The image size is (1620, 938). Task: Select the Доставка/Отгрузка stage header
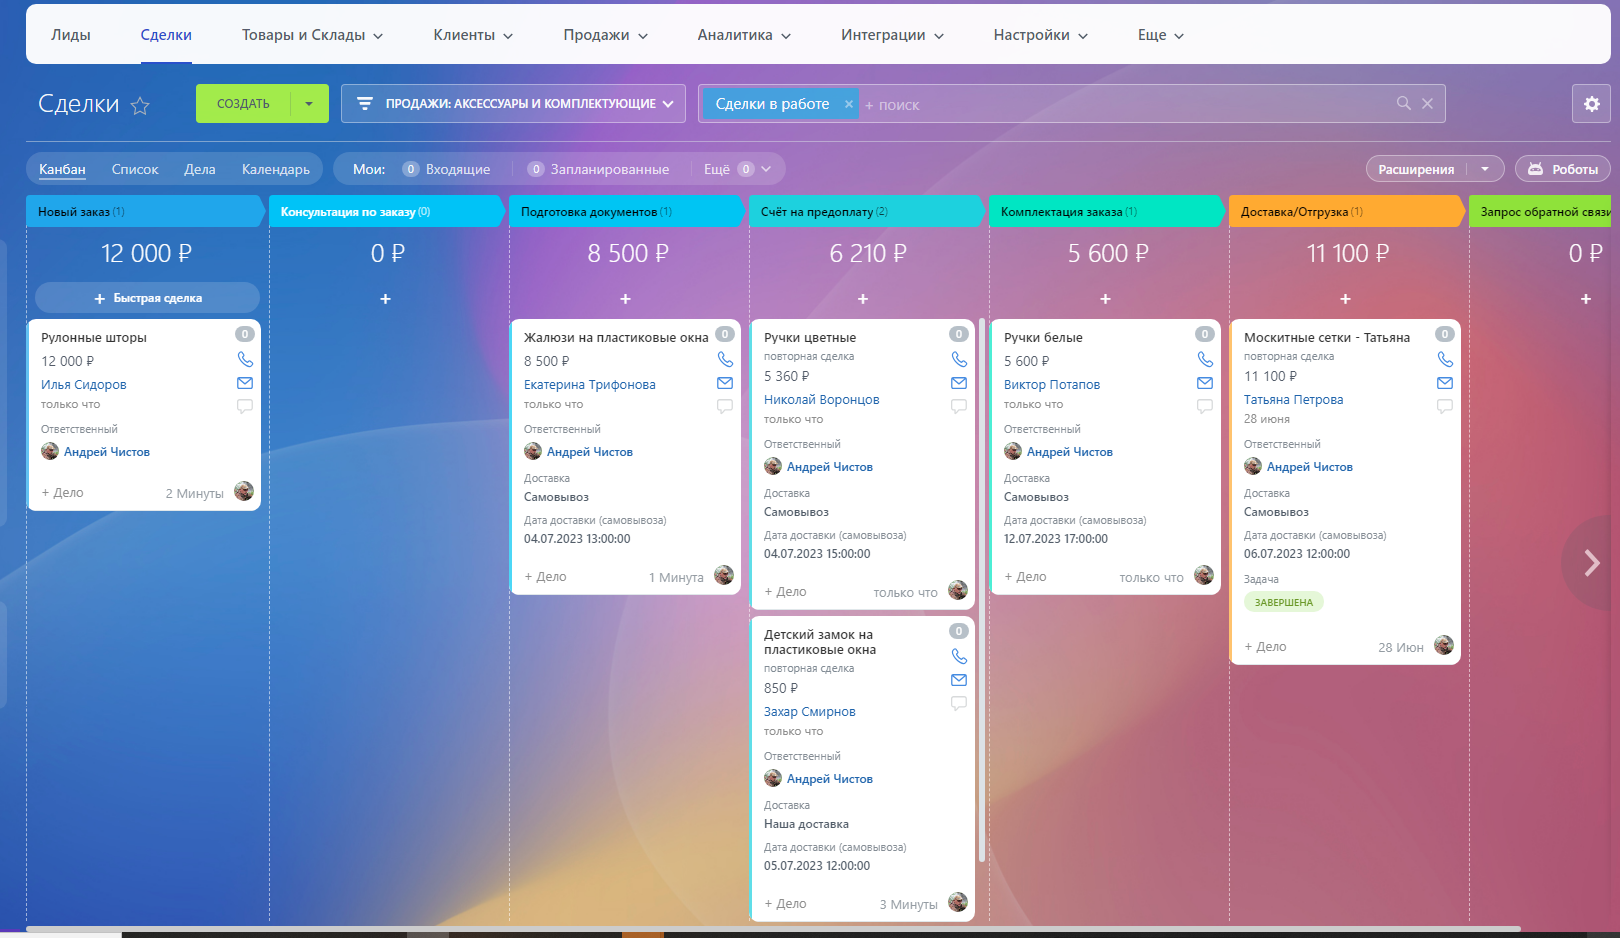(x=1348, y=211)
